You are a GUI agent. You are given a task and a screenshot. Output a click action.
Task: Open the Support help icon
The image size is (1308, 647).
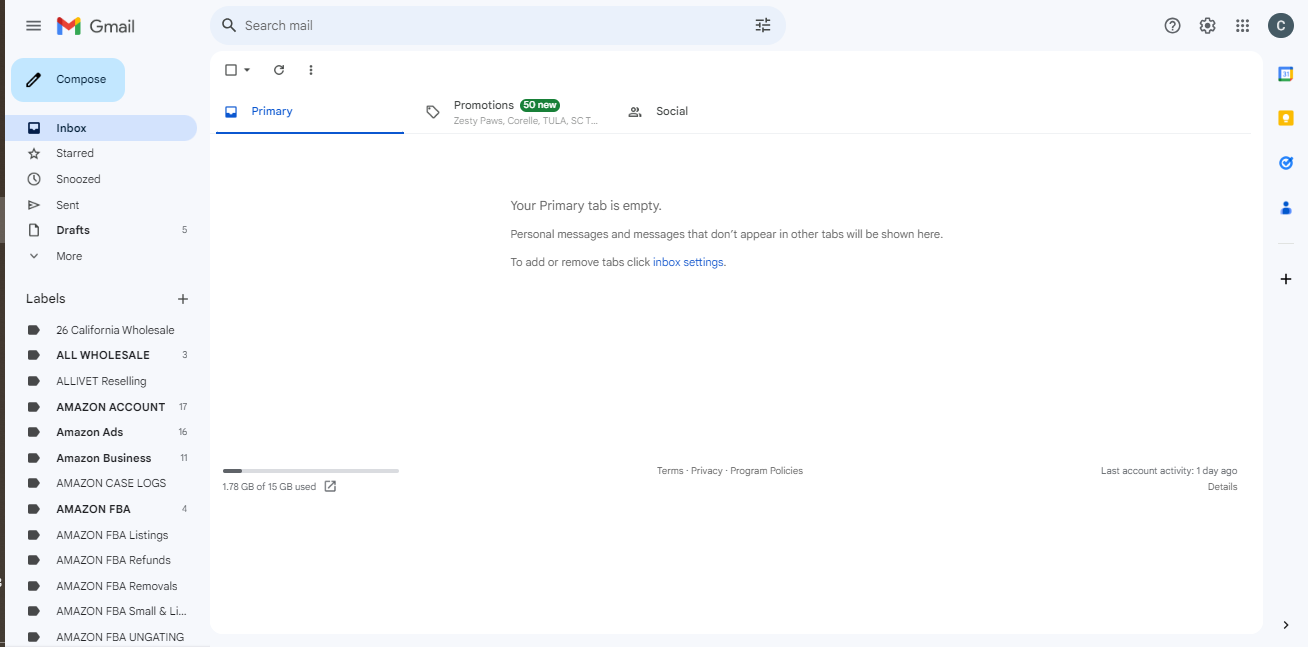(x=1173, y=26)
